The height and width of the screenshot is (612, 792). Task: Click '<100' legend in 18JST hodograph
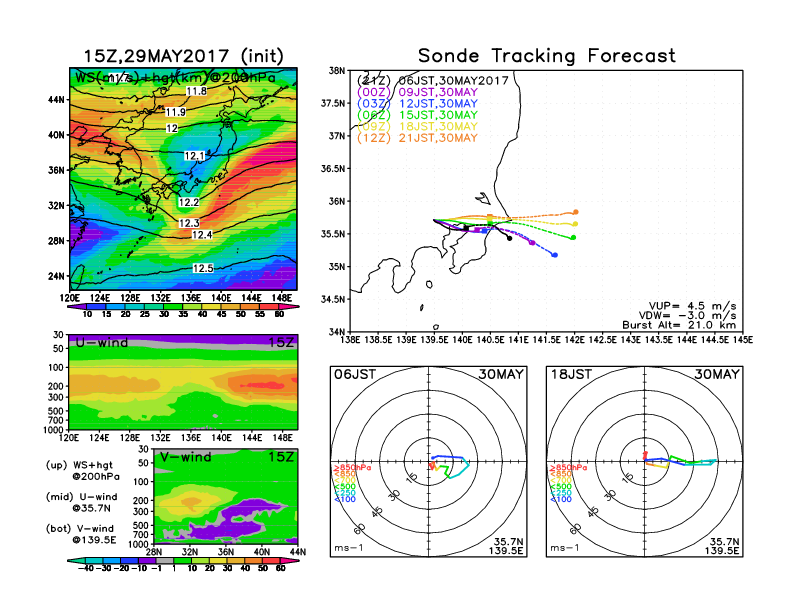point(561,499)
